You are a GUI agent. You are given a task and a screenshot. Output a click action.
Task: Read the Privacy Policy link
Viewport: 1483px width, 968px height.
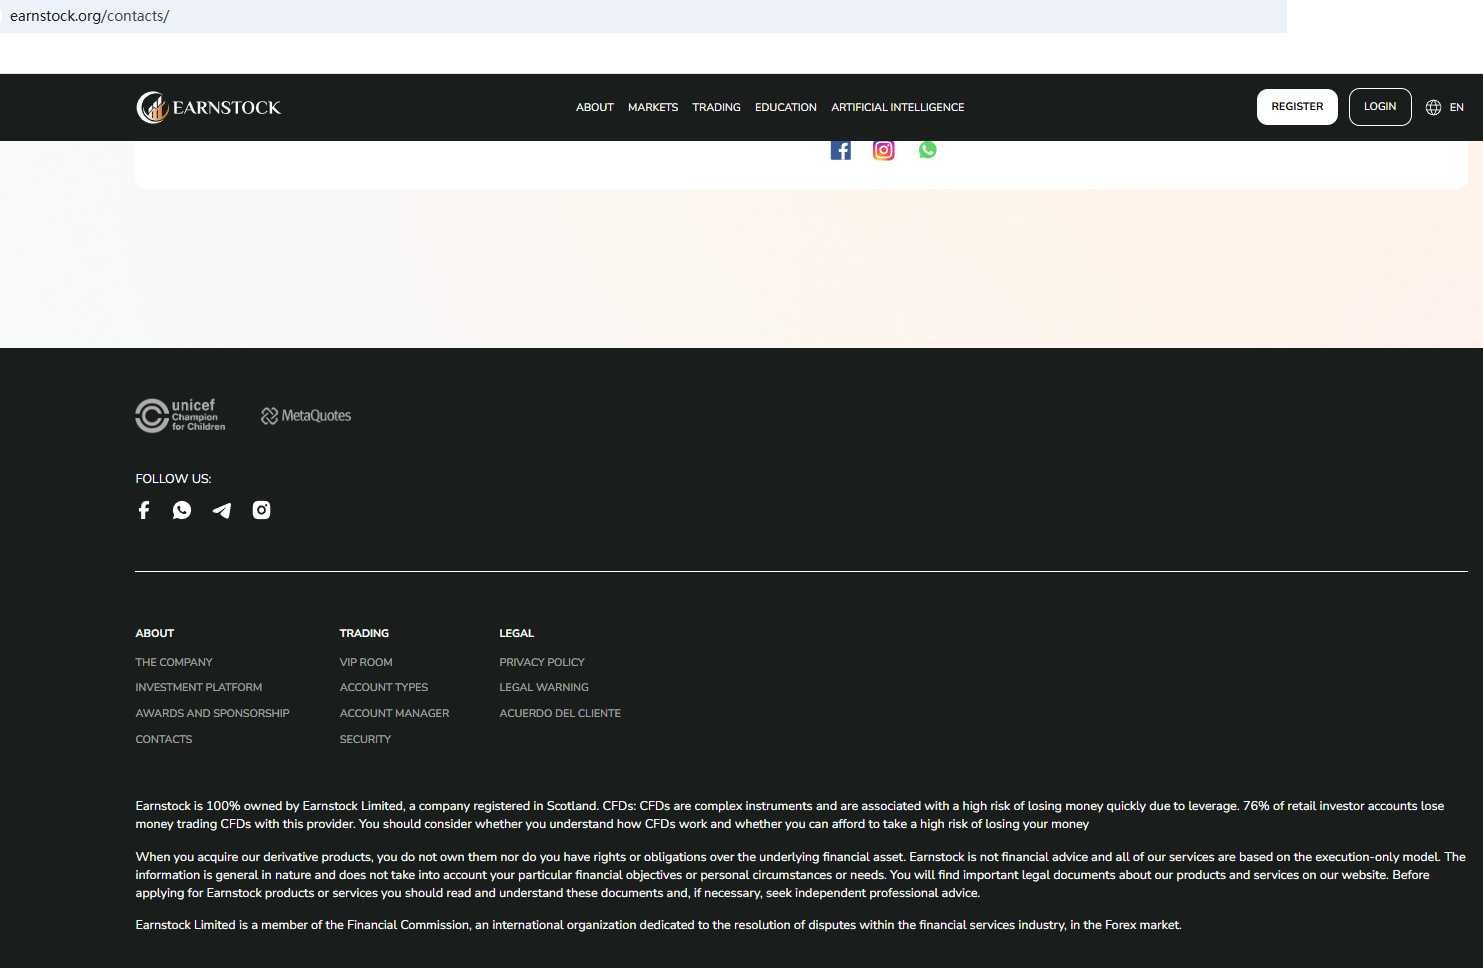click(542, 662)
